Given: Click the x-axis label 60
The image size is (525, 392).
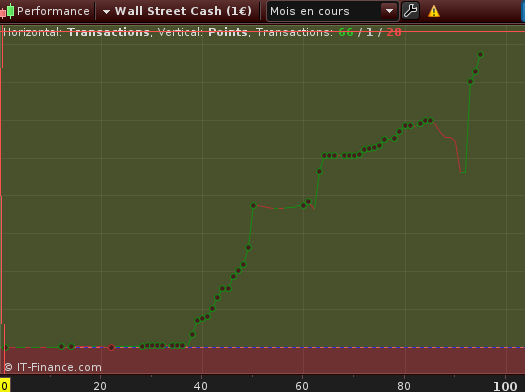Looking at the screenshot, I should [302, 386].
